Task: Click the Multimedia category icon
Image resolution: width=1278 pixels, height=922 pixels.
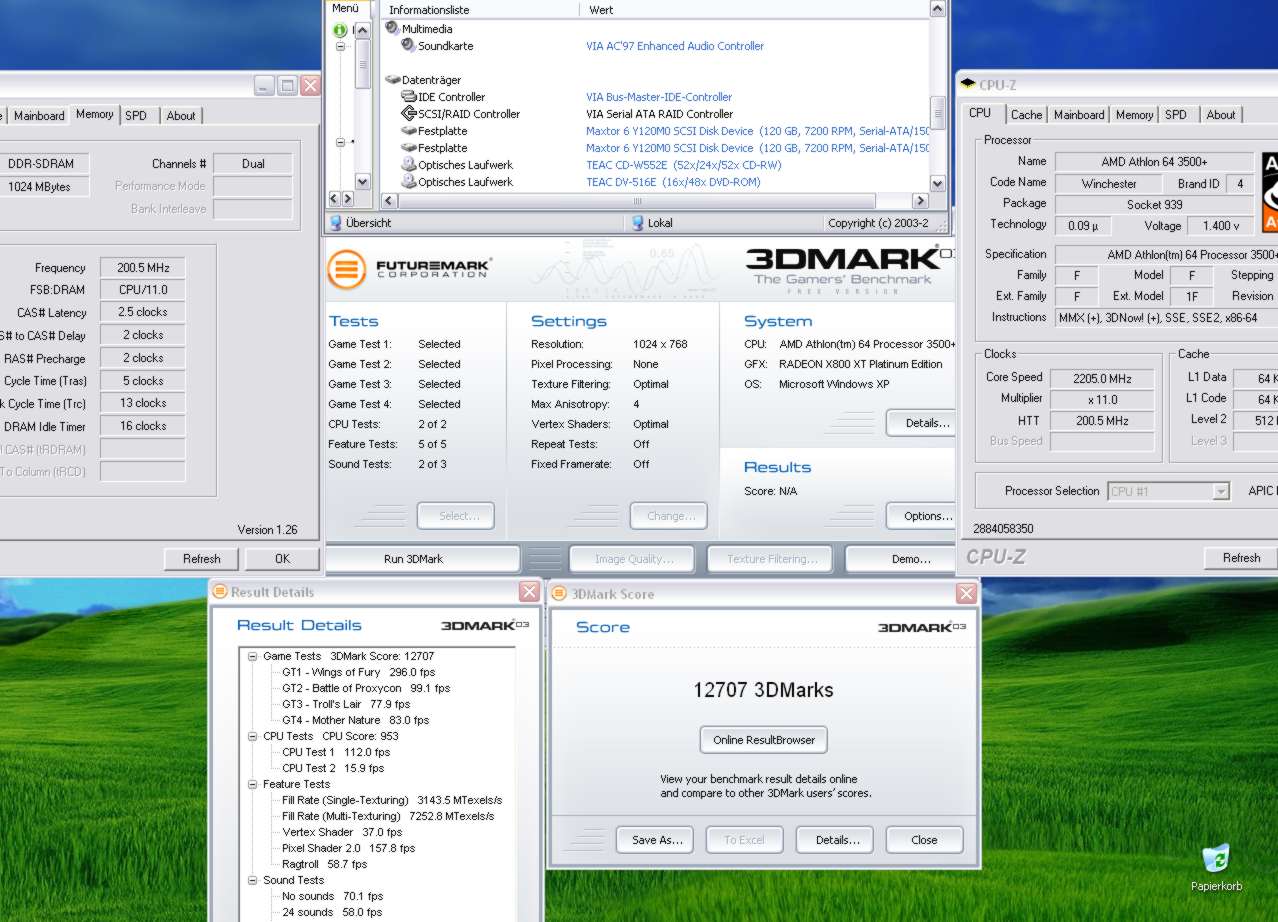Action: (x=392, y=29)
